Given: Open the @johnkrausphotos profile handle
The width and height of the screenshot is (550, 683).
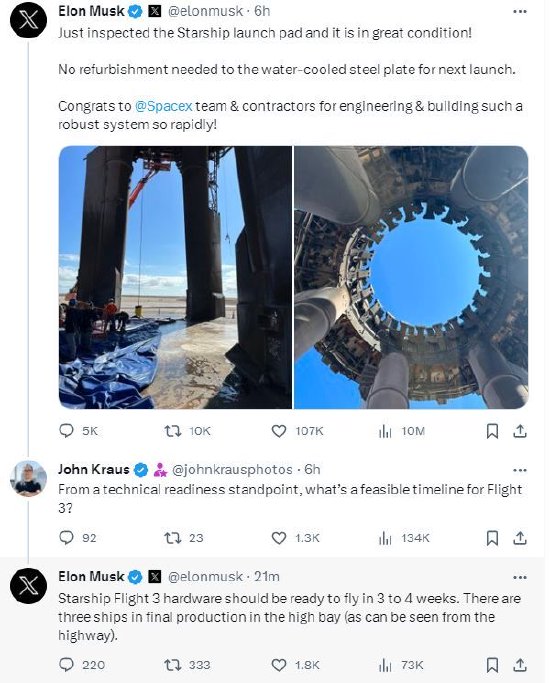Looking at the screenshot, I should pos(233,470).
